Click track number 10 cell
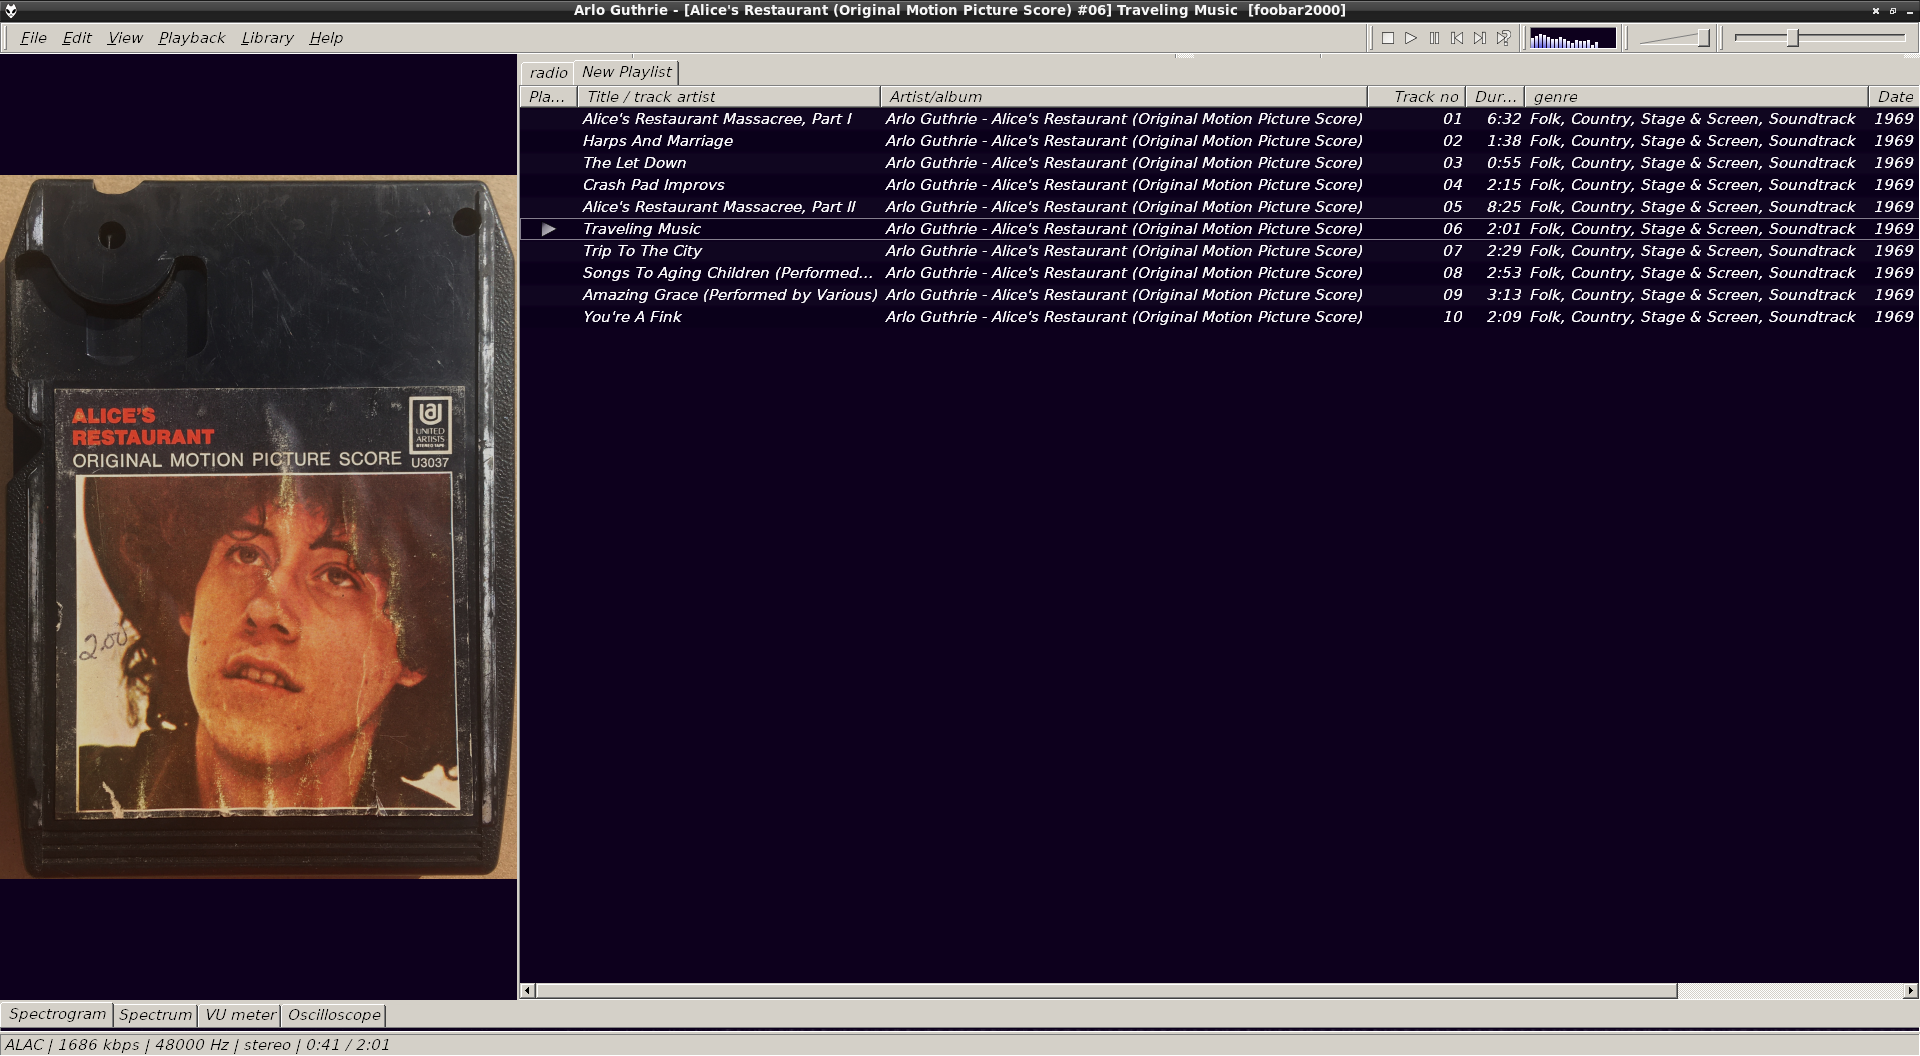 pyautogui.click(x=1452, y=317)
